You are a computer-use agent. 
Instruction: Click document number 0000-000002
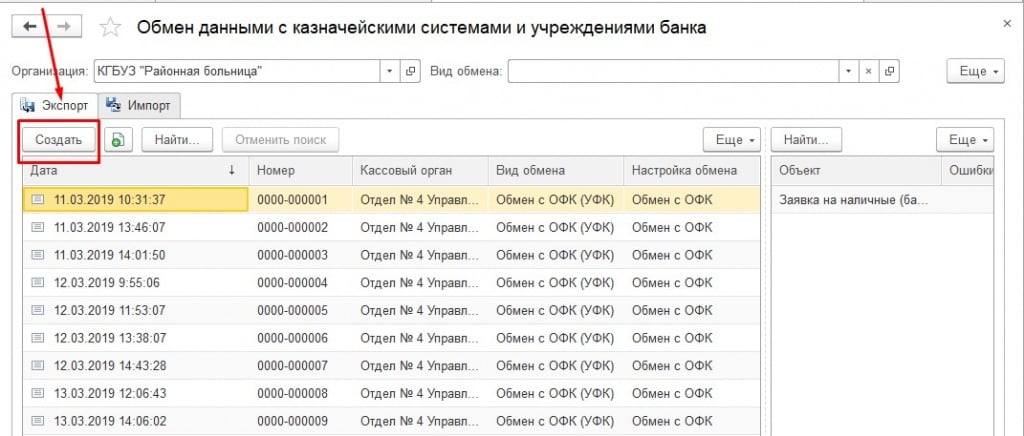tap(293, 228)
